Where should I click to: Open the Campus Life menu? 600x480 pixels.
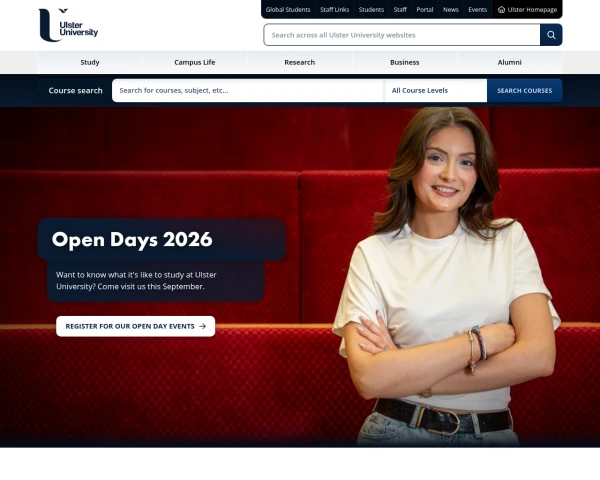[195, 62]
